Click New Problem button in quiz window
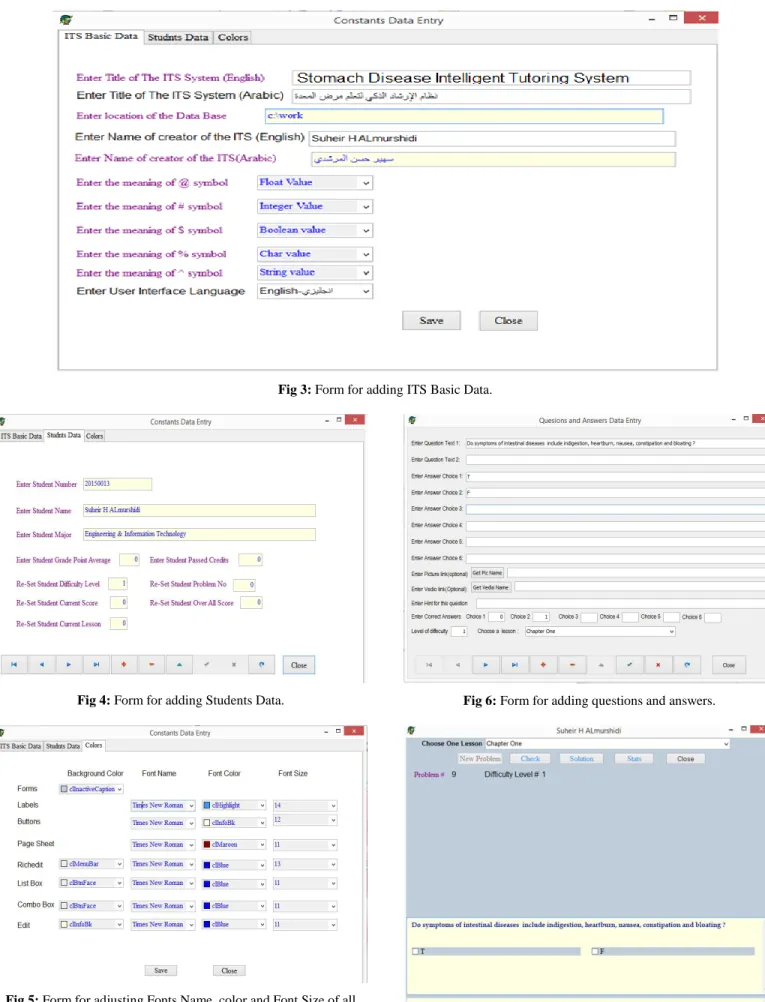 click(480, 759)
